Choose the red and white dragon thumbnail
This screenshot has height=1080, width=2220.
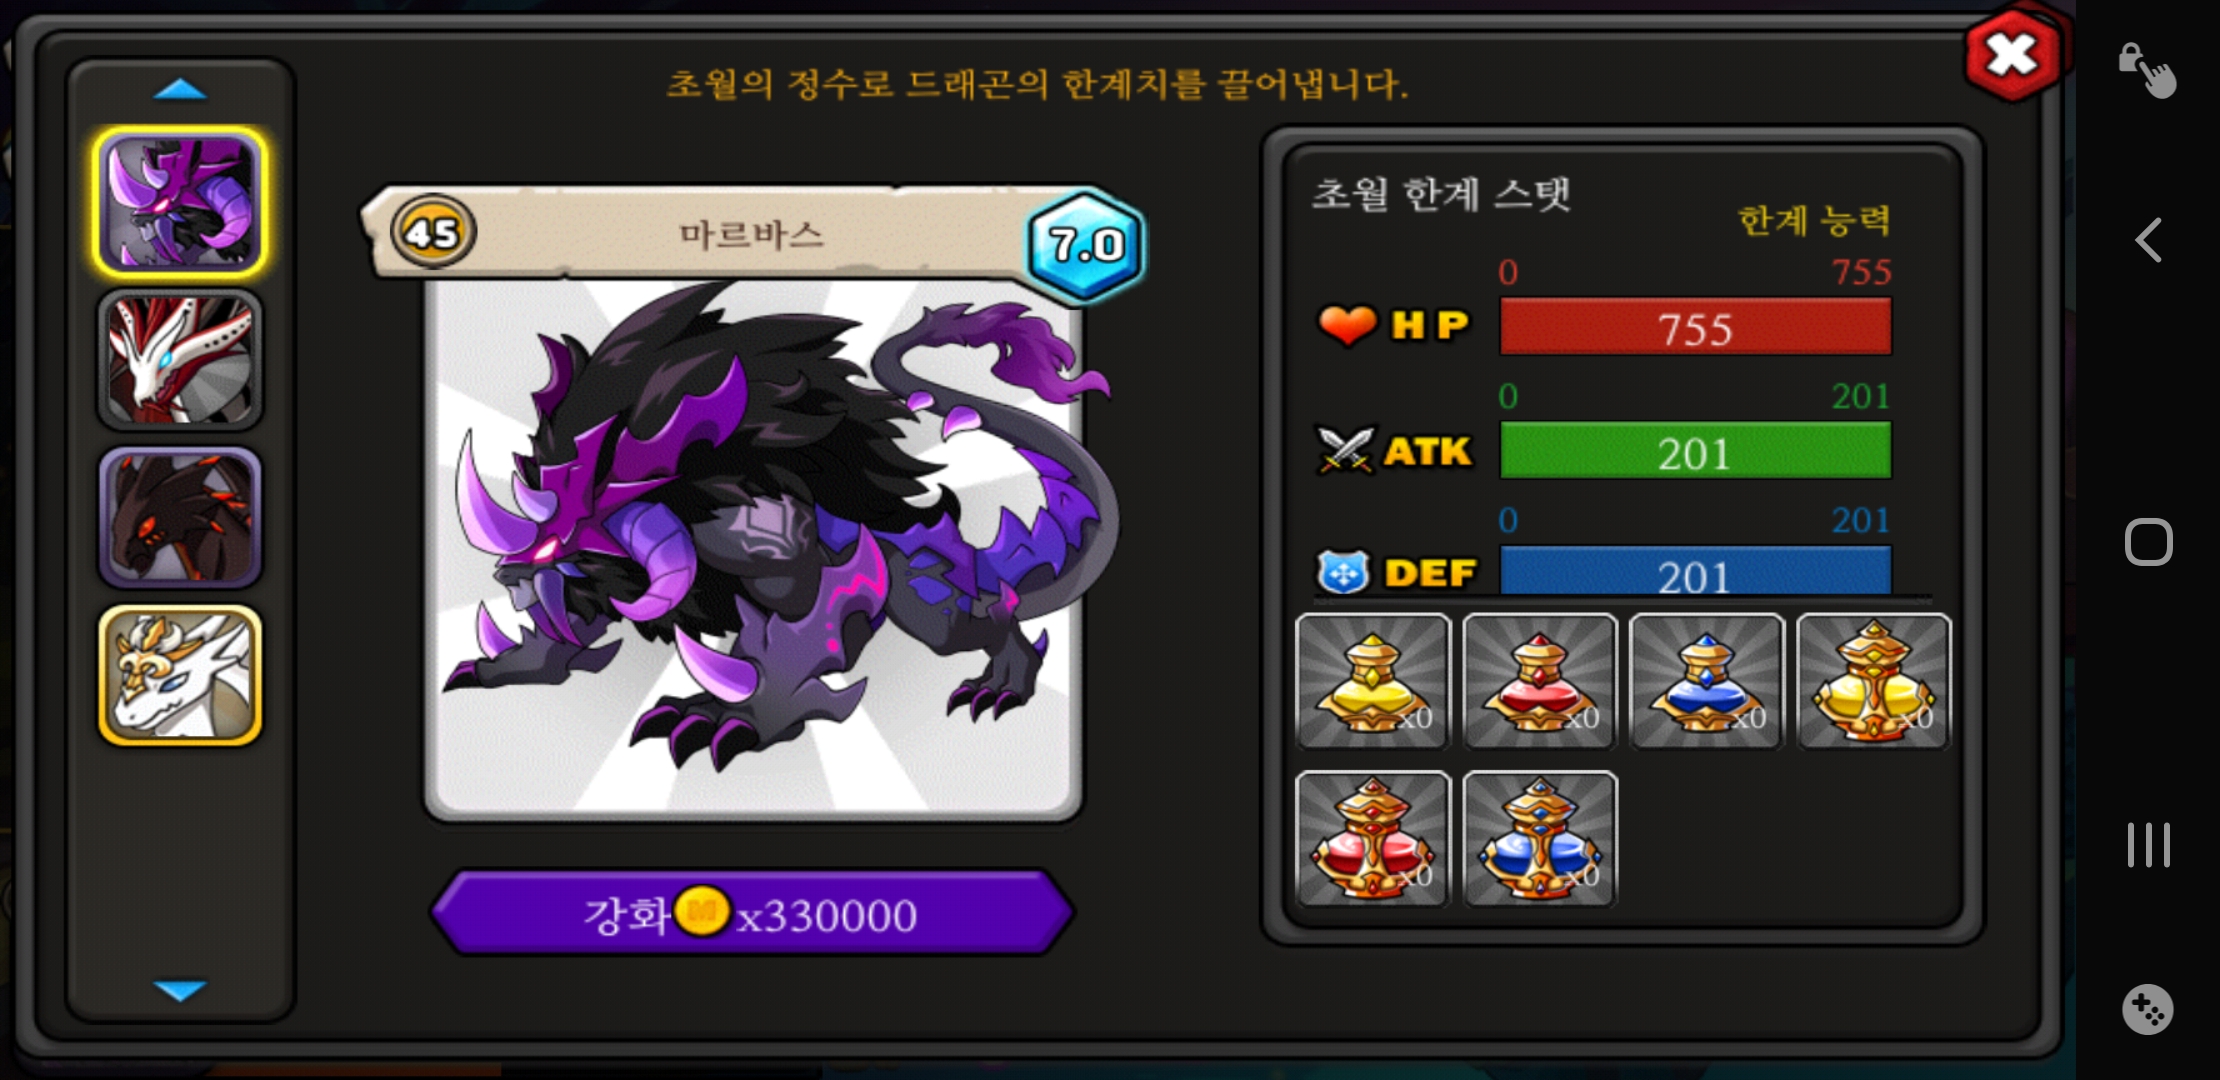[180, 360]
